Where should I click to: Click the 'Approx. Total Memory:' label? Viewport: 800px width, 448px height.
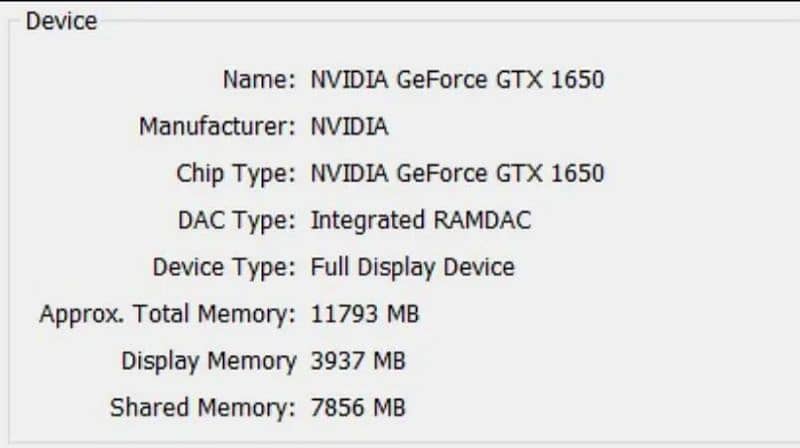coord(167,314)
